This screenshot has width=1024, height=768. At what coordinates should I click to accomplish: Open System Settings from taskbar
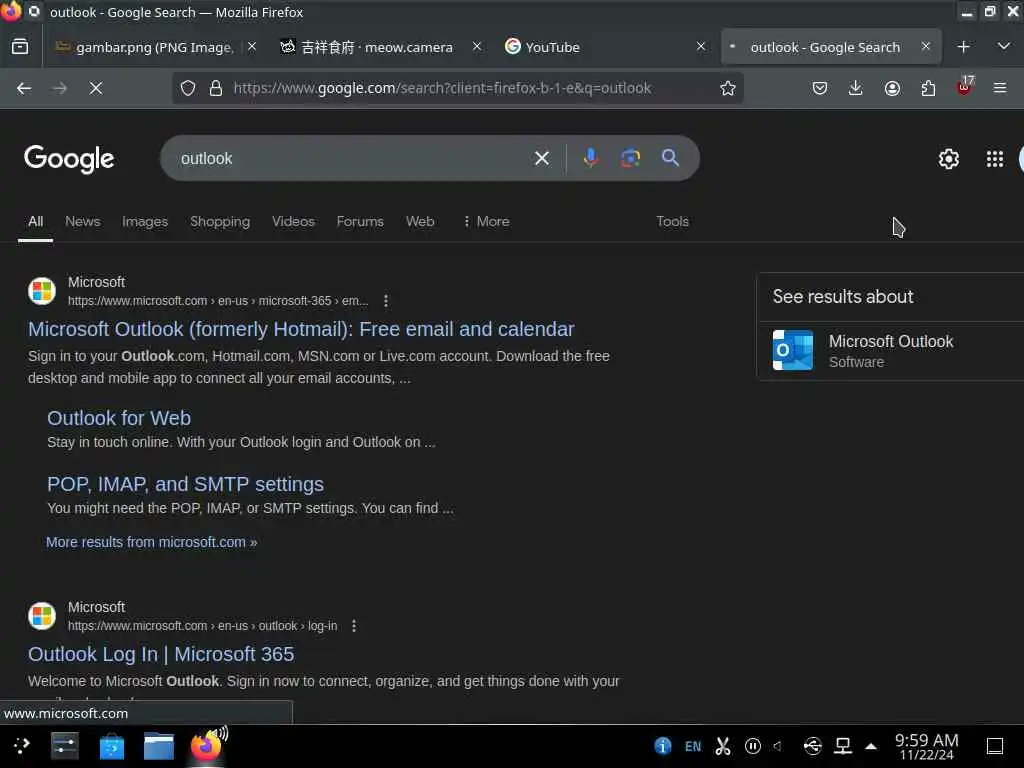[65, 746]
